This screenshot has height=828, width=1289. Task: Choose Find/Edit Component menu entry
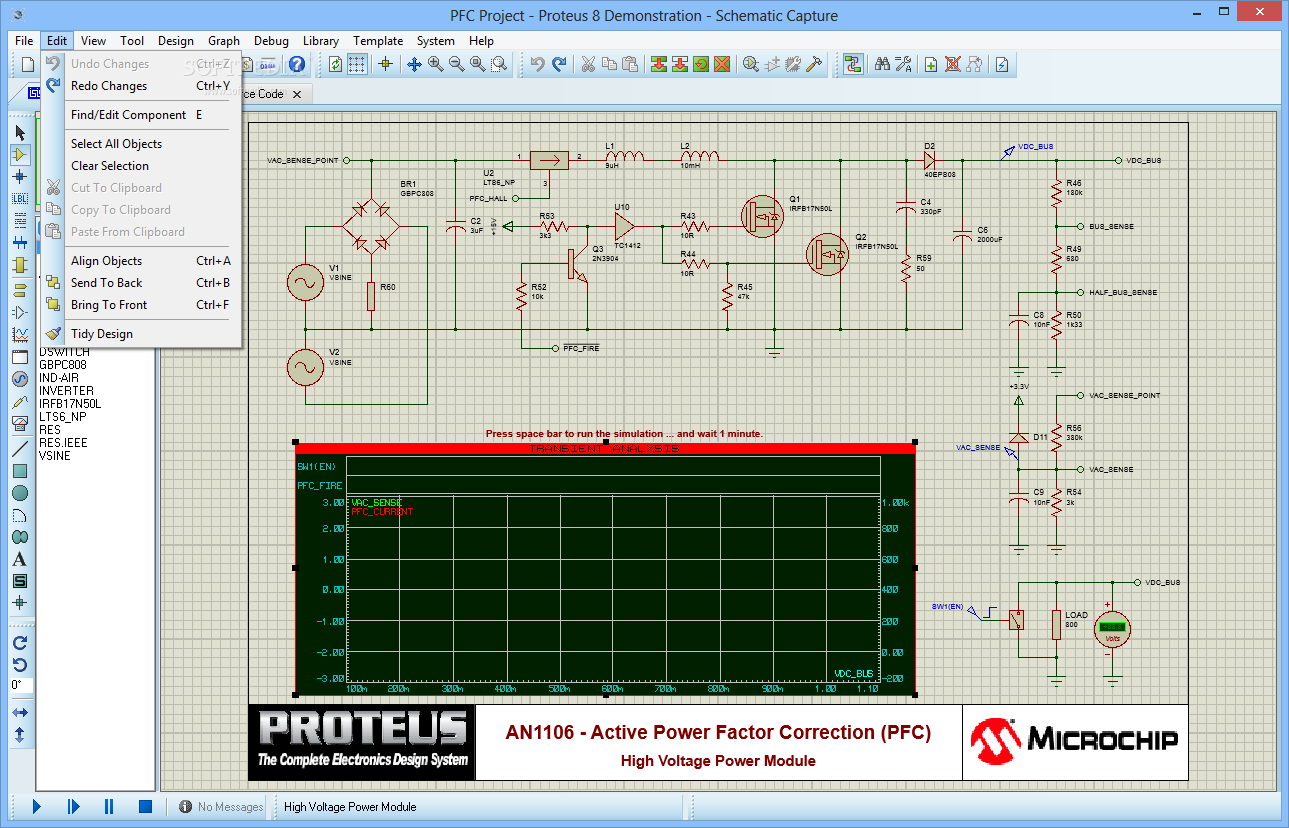pyautogui.click(x=140, y=115)
